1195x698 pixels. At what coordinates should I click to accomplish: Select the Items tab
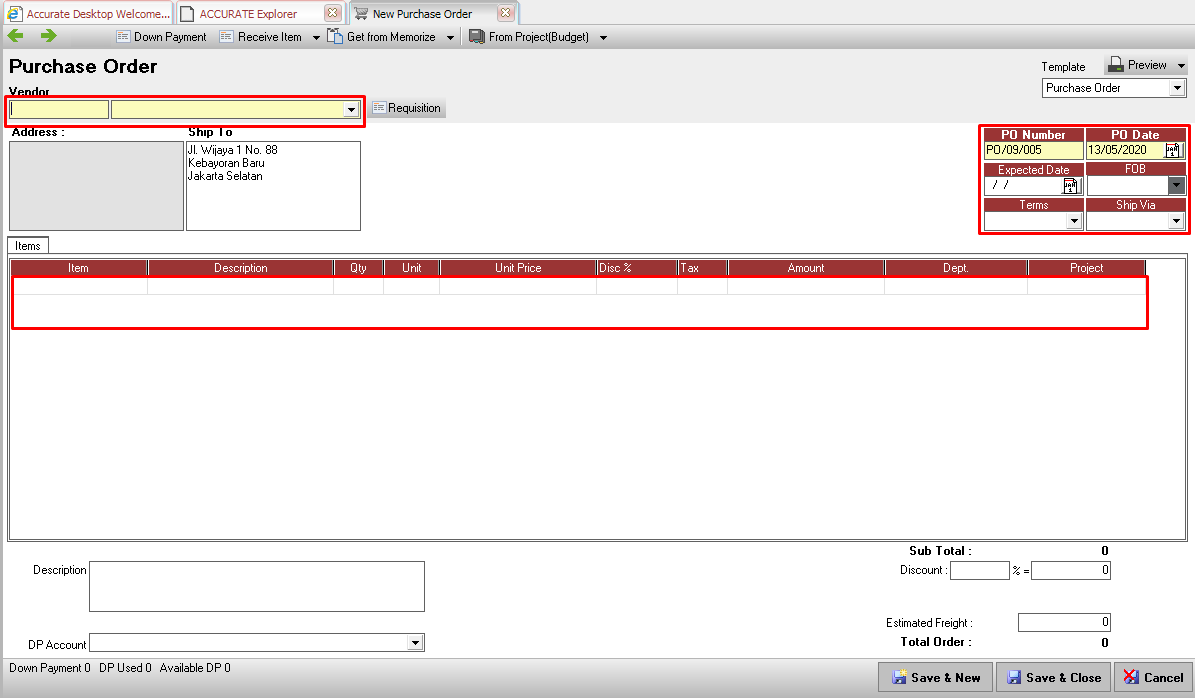28,245
